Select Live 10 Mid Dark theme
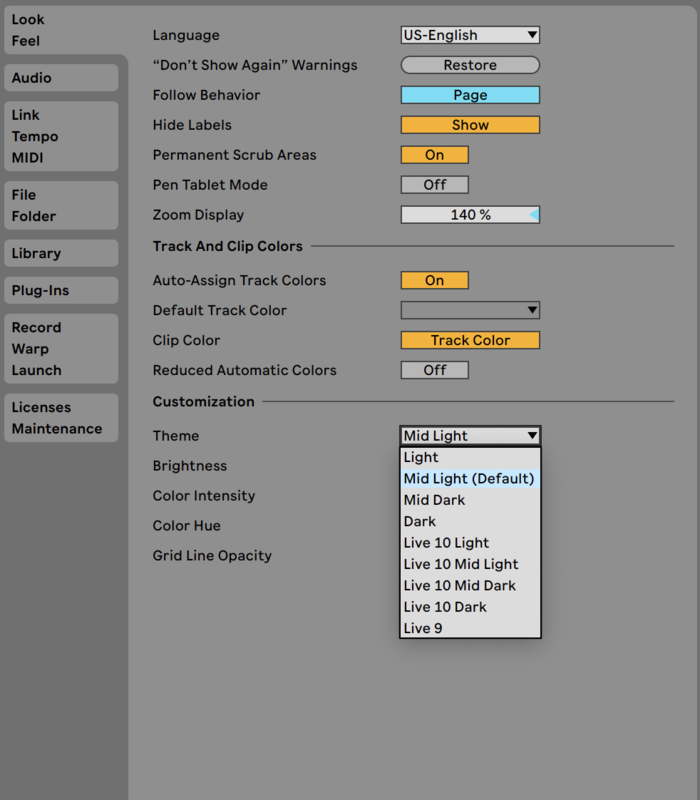 460,585
